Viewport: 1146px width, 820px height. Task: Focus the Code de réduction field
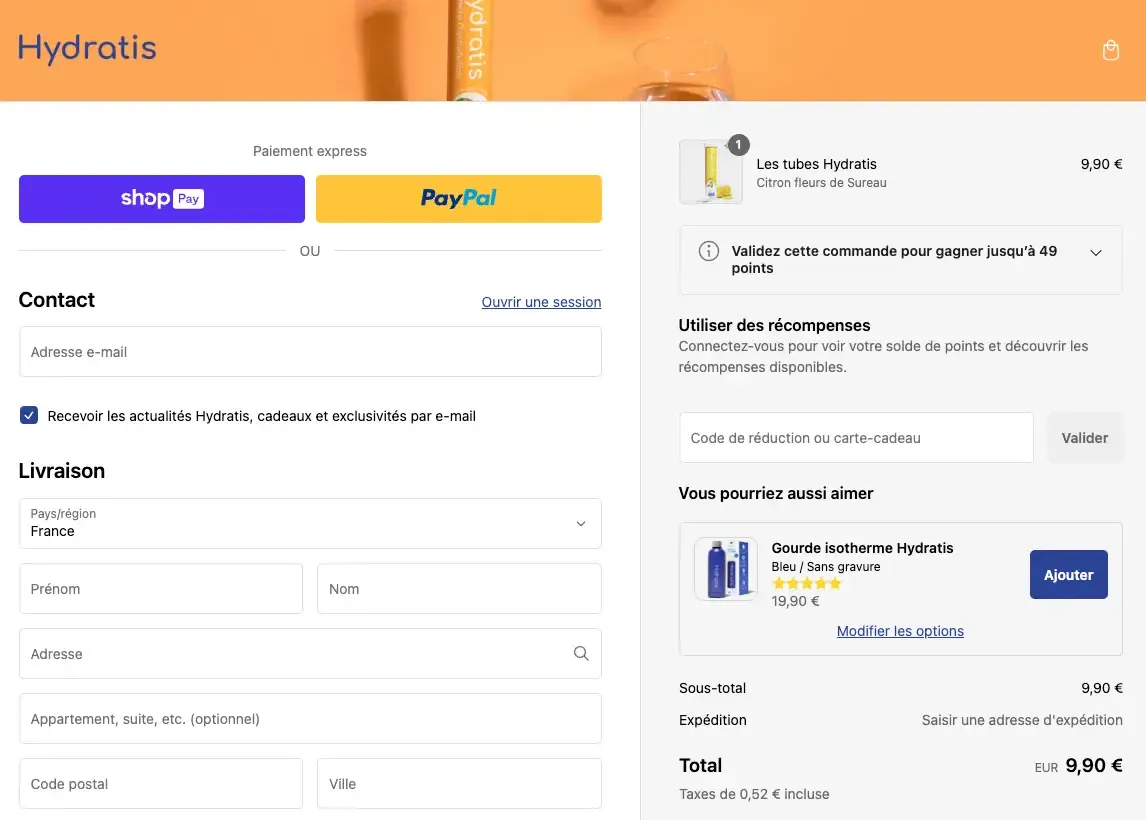857,438
